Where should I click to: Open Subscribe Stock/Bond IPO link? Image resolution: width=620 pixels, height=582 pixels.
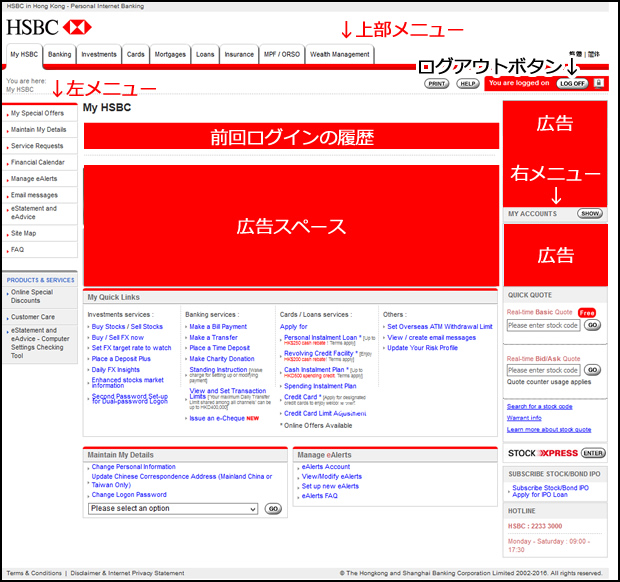(x=550, y=488)
